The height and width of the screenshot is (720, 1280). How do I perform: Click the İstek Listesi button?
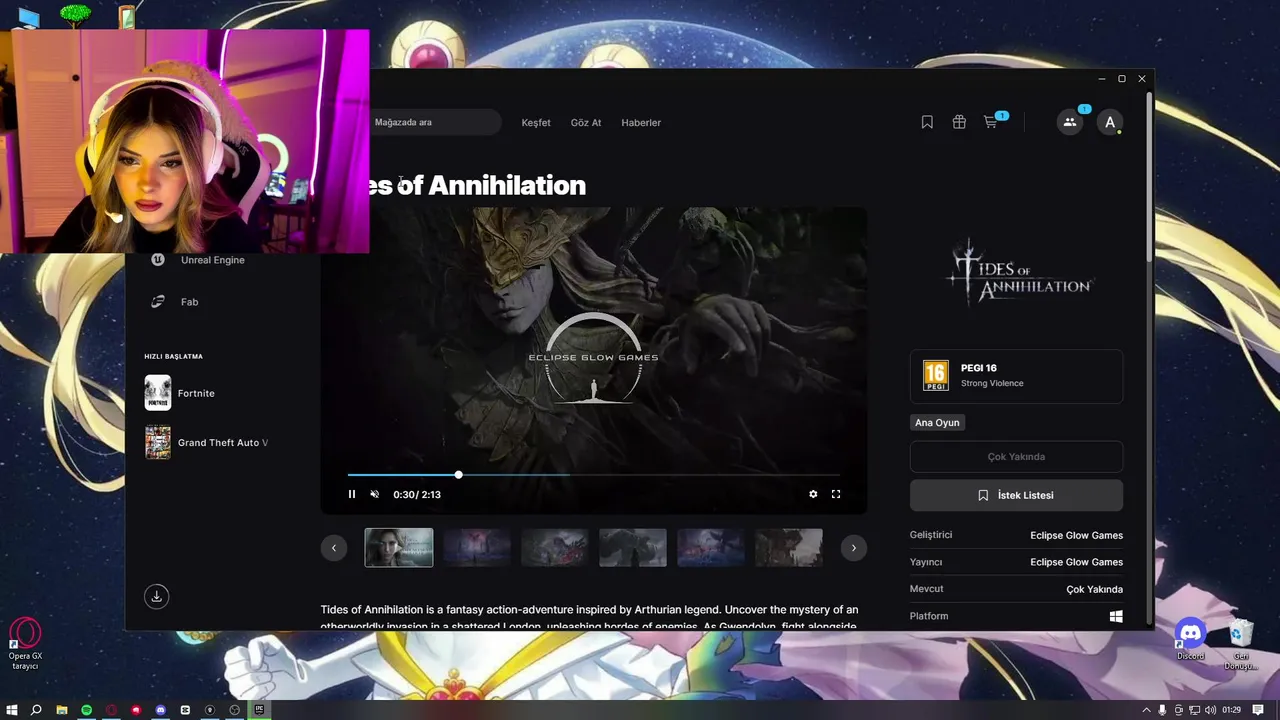1016,495
